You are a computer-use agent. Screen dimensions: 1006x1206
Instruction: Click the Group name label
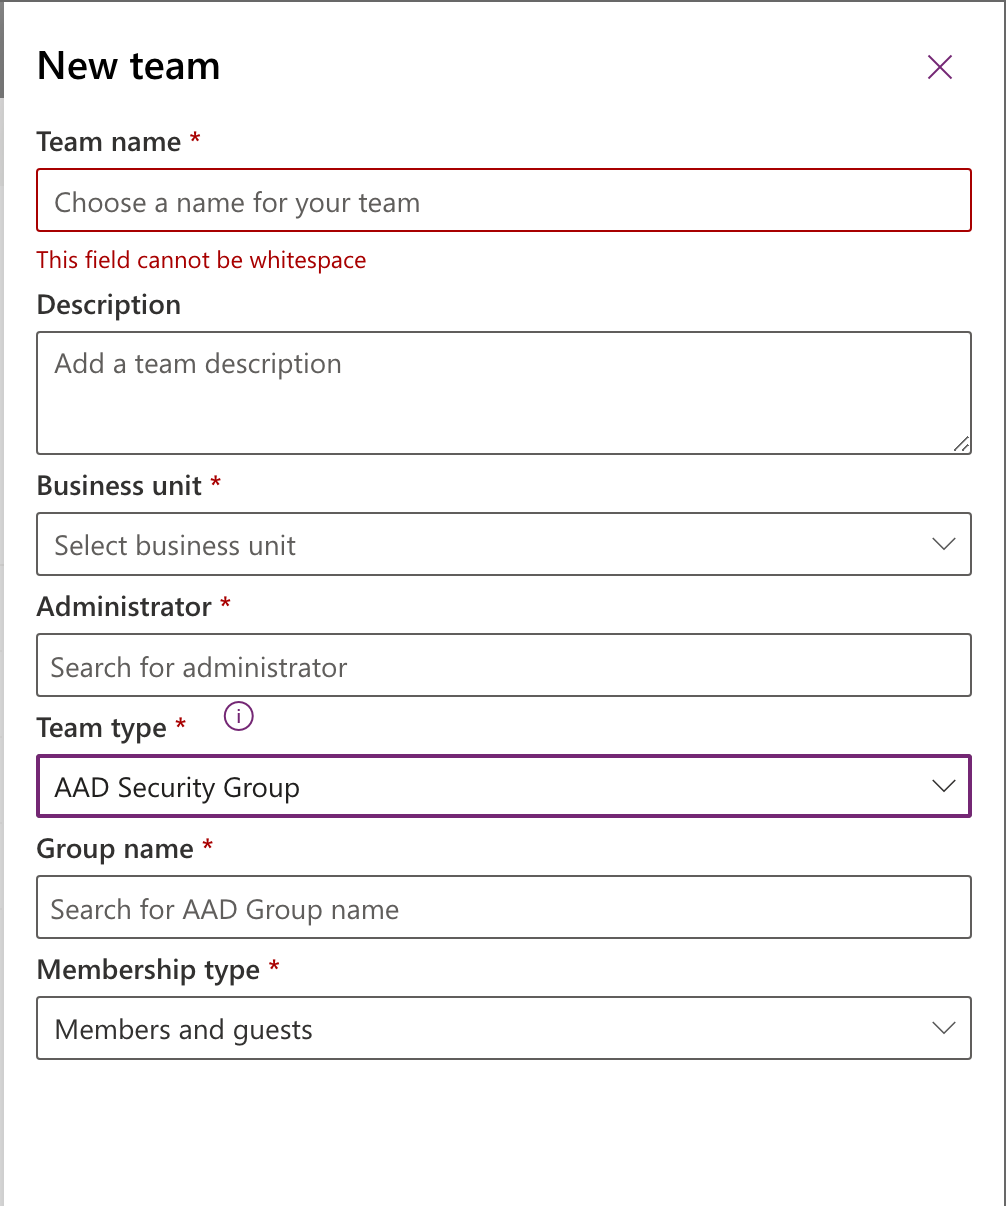click(x=115, y=849)
